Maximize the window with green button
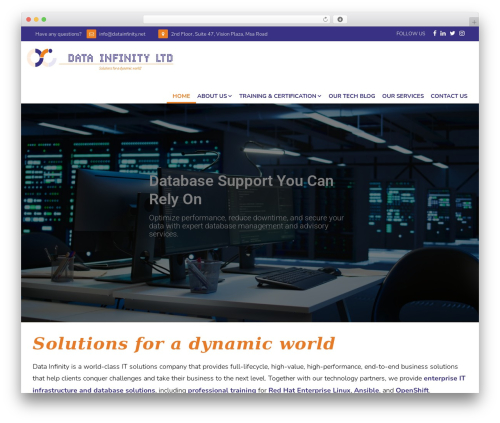 point(44,20)
